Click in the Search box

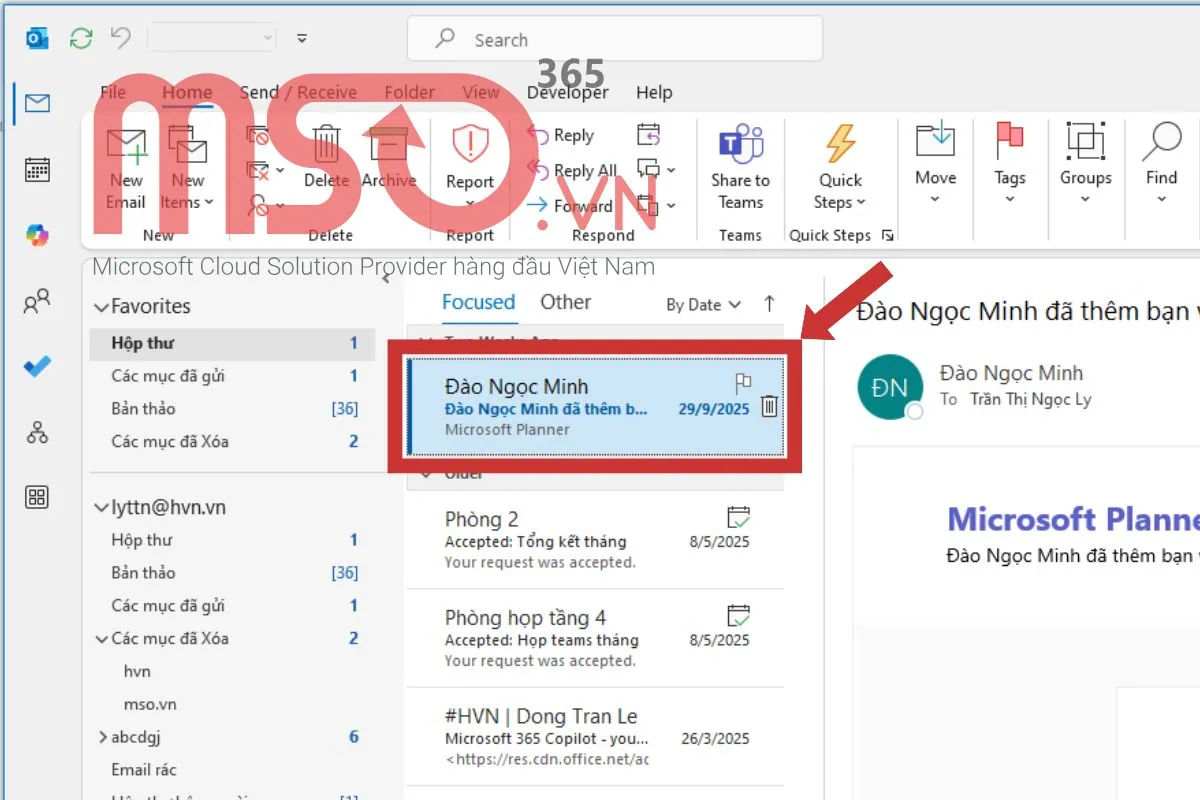tap(615, 40)
